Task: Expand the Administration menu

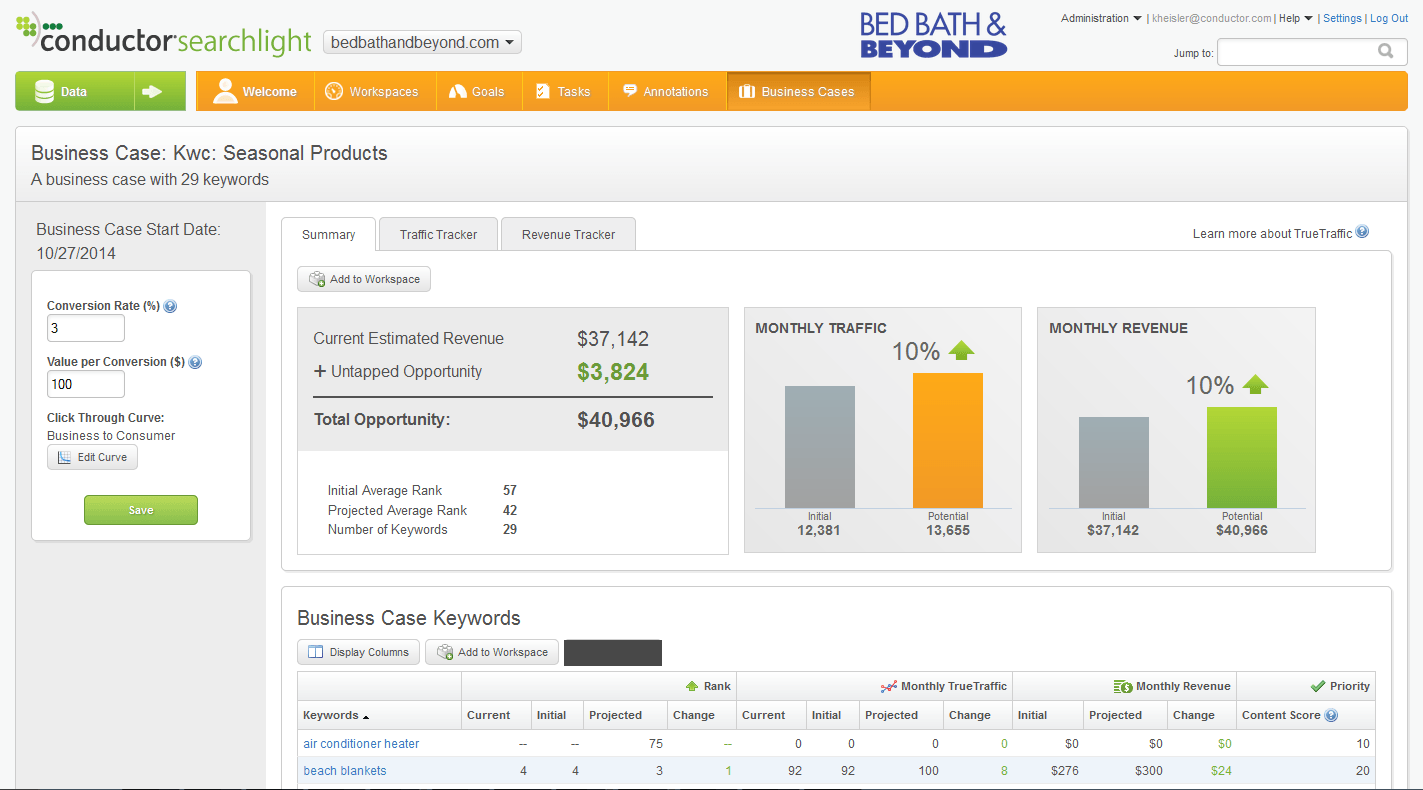Action: (x=1101, y=18)
